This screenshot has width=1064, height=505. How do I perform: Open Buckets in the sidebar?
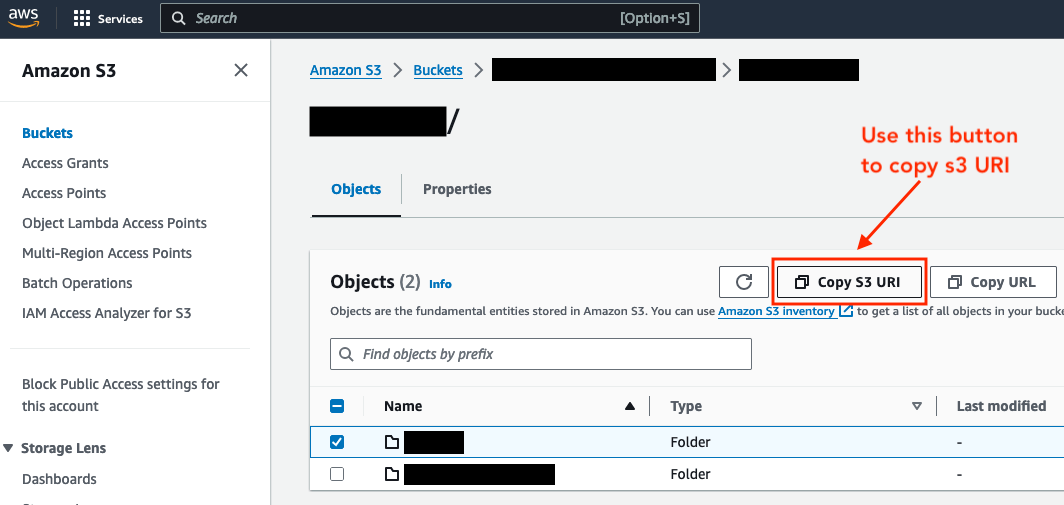point(48,133)
